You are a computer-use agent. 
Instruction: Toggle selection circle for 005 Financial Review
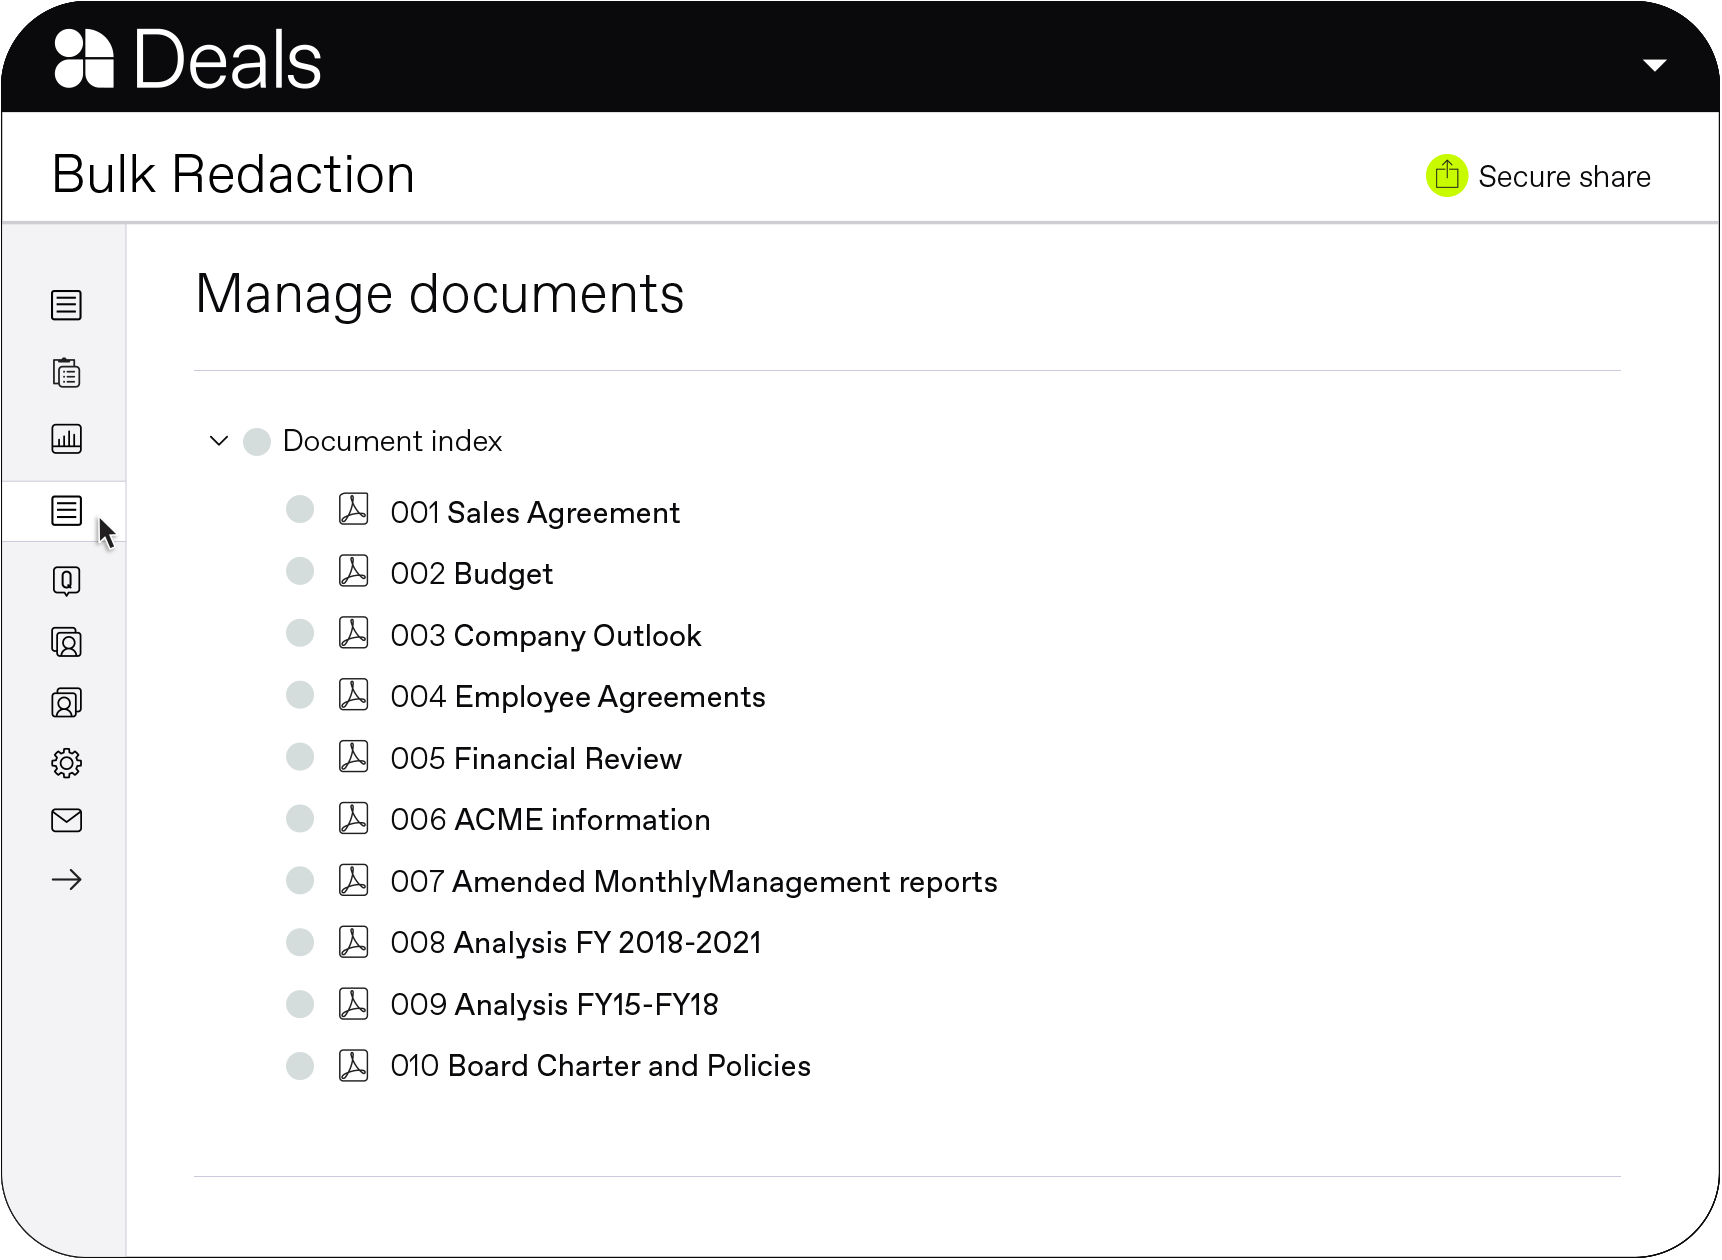pos(300,757)
